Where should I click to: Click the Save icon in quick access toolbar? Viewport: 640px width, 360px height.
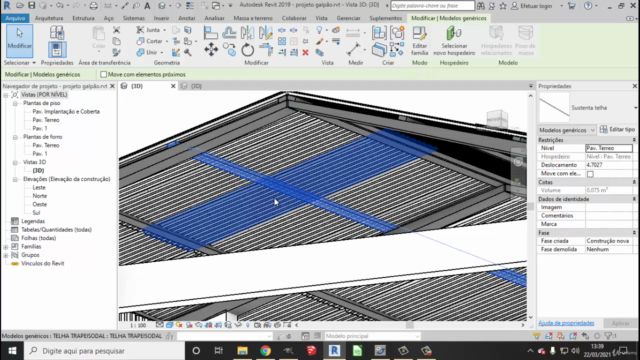pos(32,6)
